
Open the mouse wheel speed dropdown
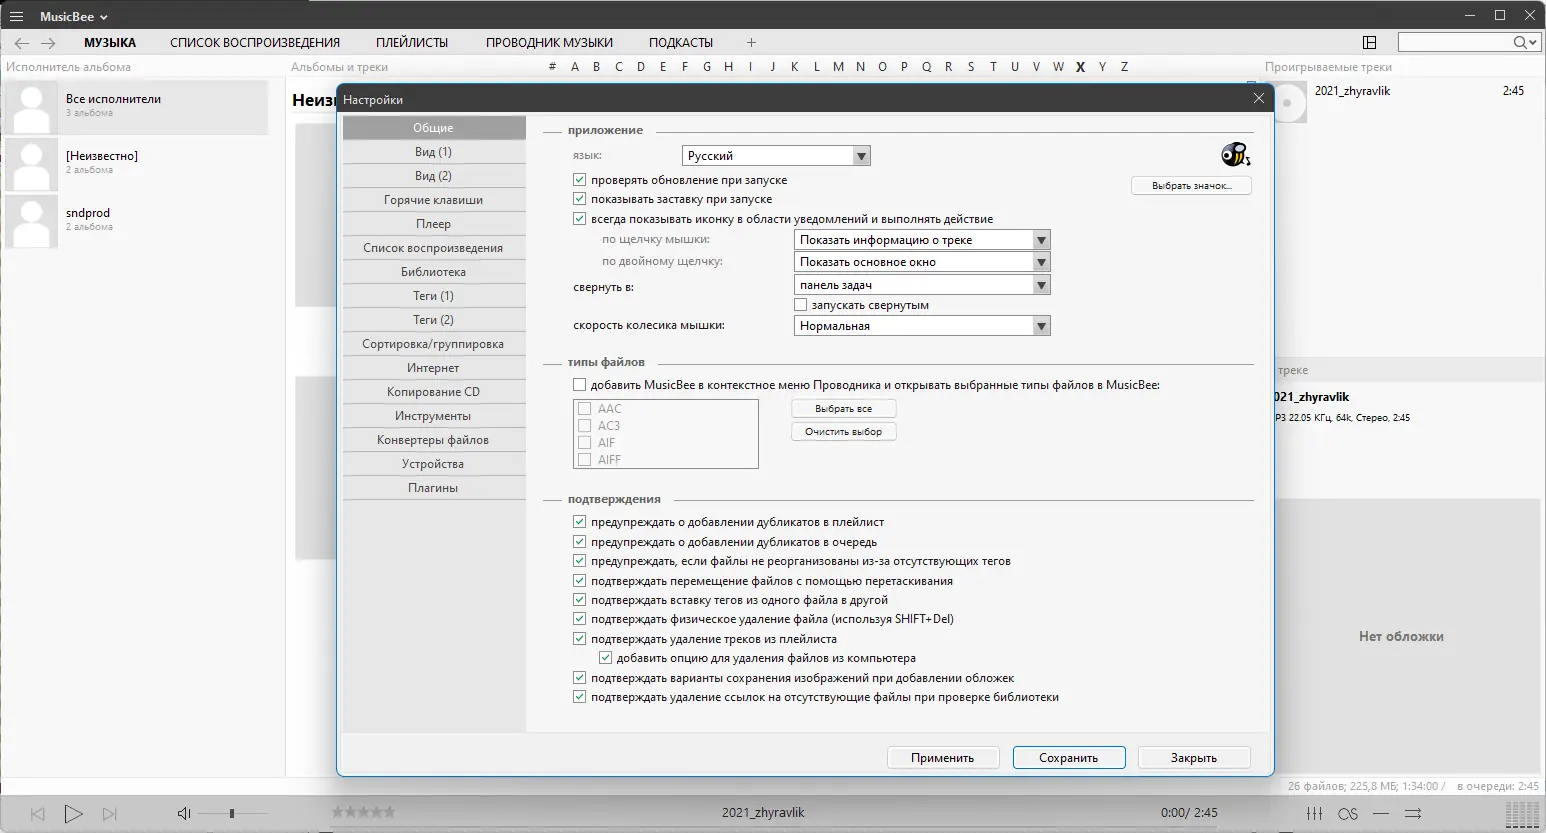[x=922, y=326]
